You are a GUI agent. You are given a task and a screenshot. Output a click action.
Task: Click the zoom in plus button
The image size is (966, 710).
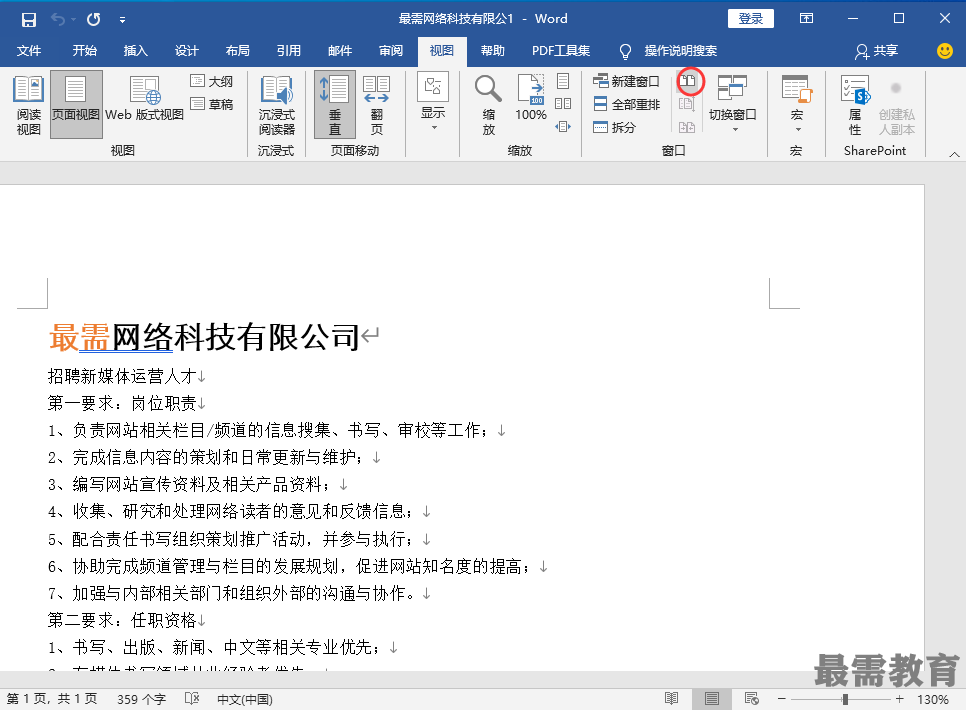(x=899, y=699)
